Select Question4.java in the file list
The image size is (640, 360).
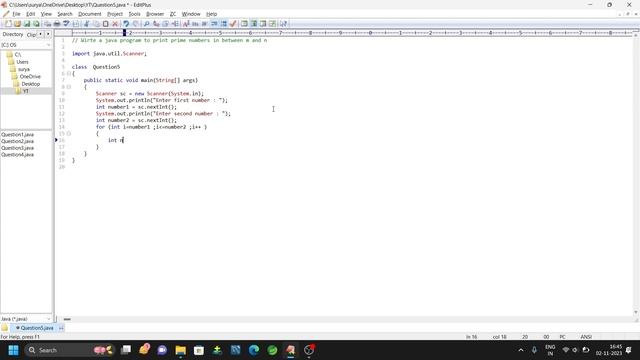pyautogui.click(x=17, y=154)
